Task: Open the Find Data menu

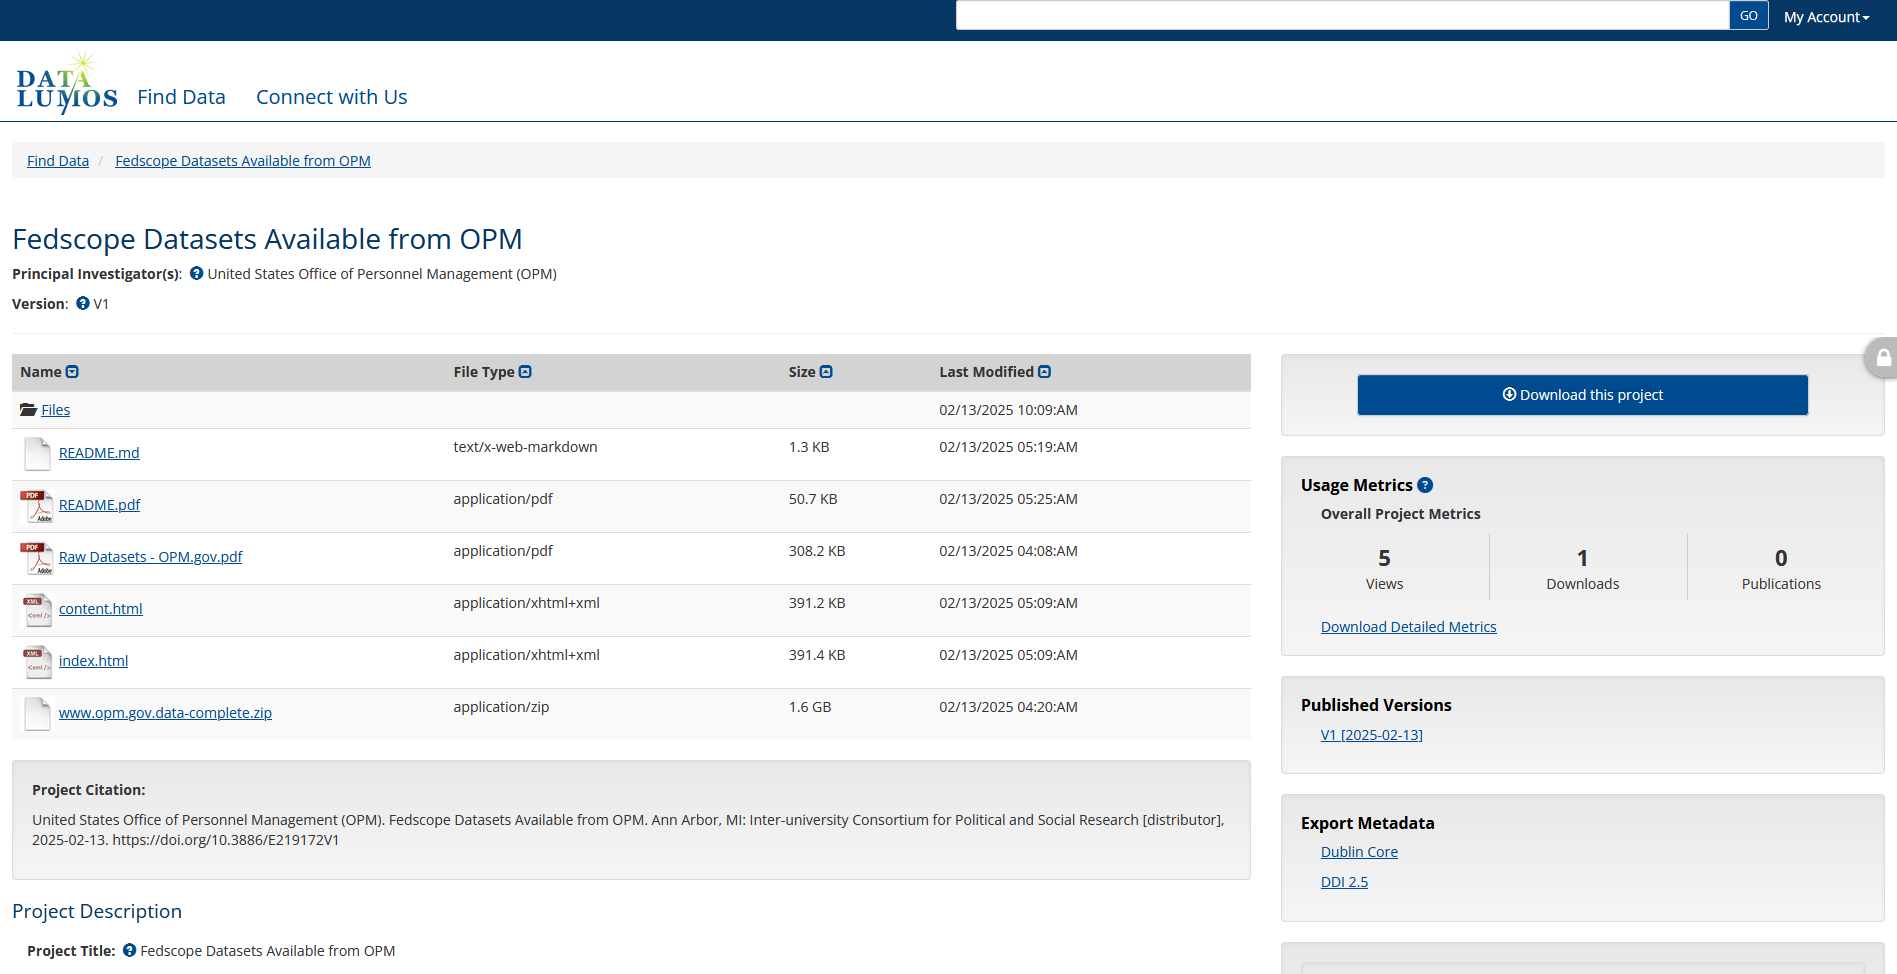Action: [x=181, y=97]
